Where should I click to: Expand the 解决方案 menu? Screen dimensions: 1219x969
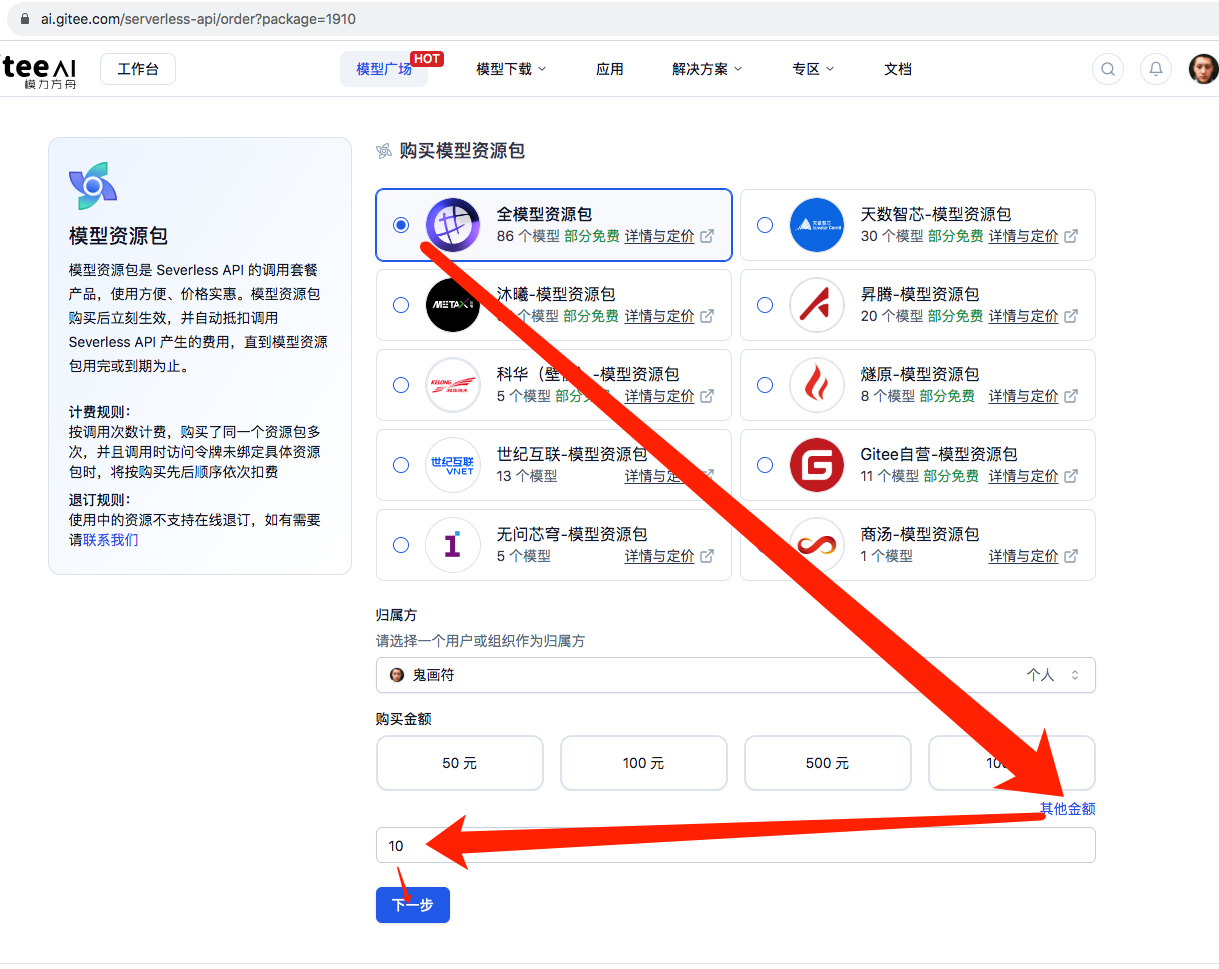[707, 69]
